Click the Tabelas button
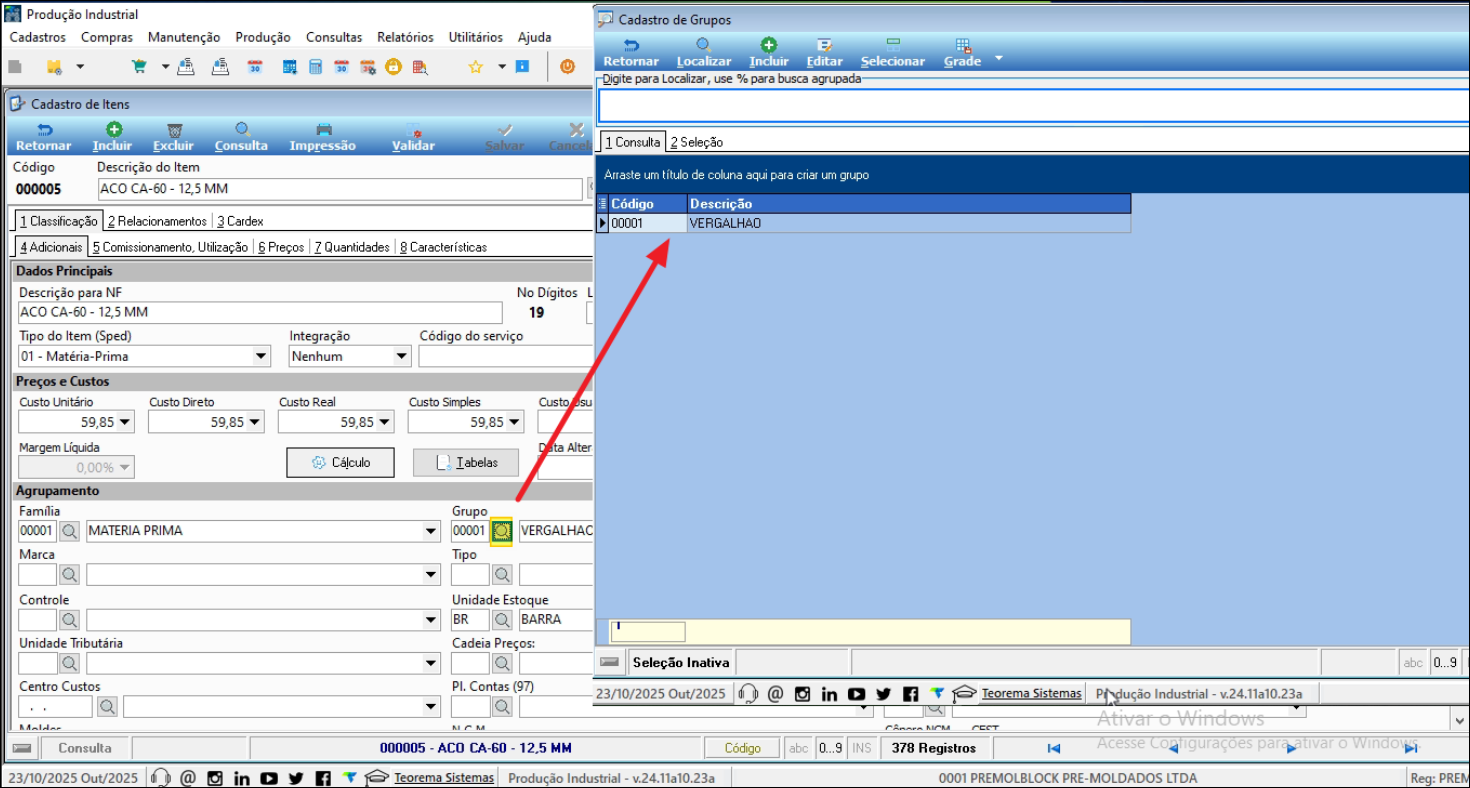The image size is (1470, 788). [x=466, y=462]
